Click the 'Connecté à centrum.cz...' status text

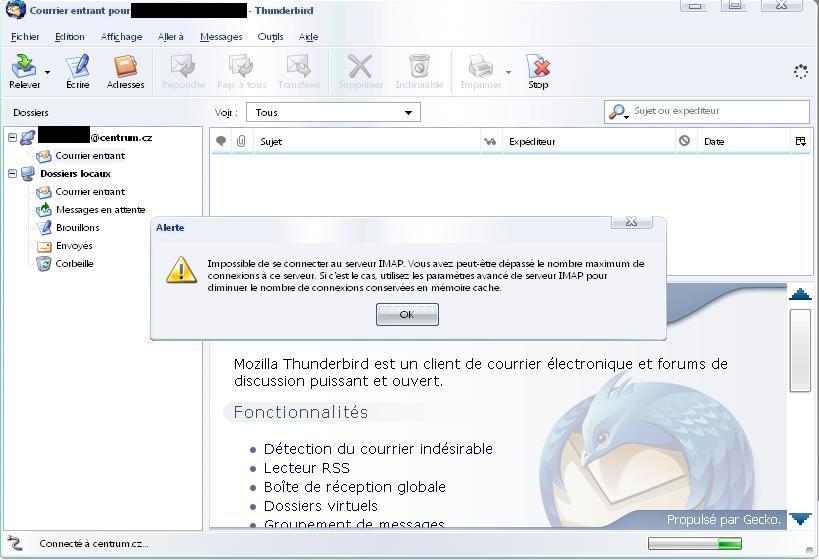[93, 544]
